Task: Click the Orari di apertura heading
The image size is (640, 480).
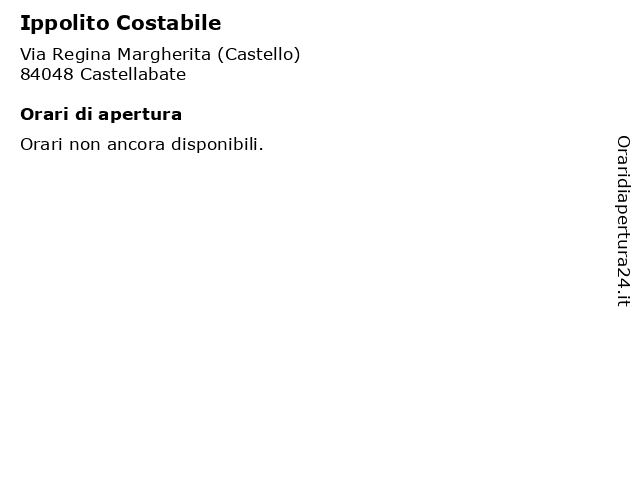Action: (x=101, y=114)
